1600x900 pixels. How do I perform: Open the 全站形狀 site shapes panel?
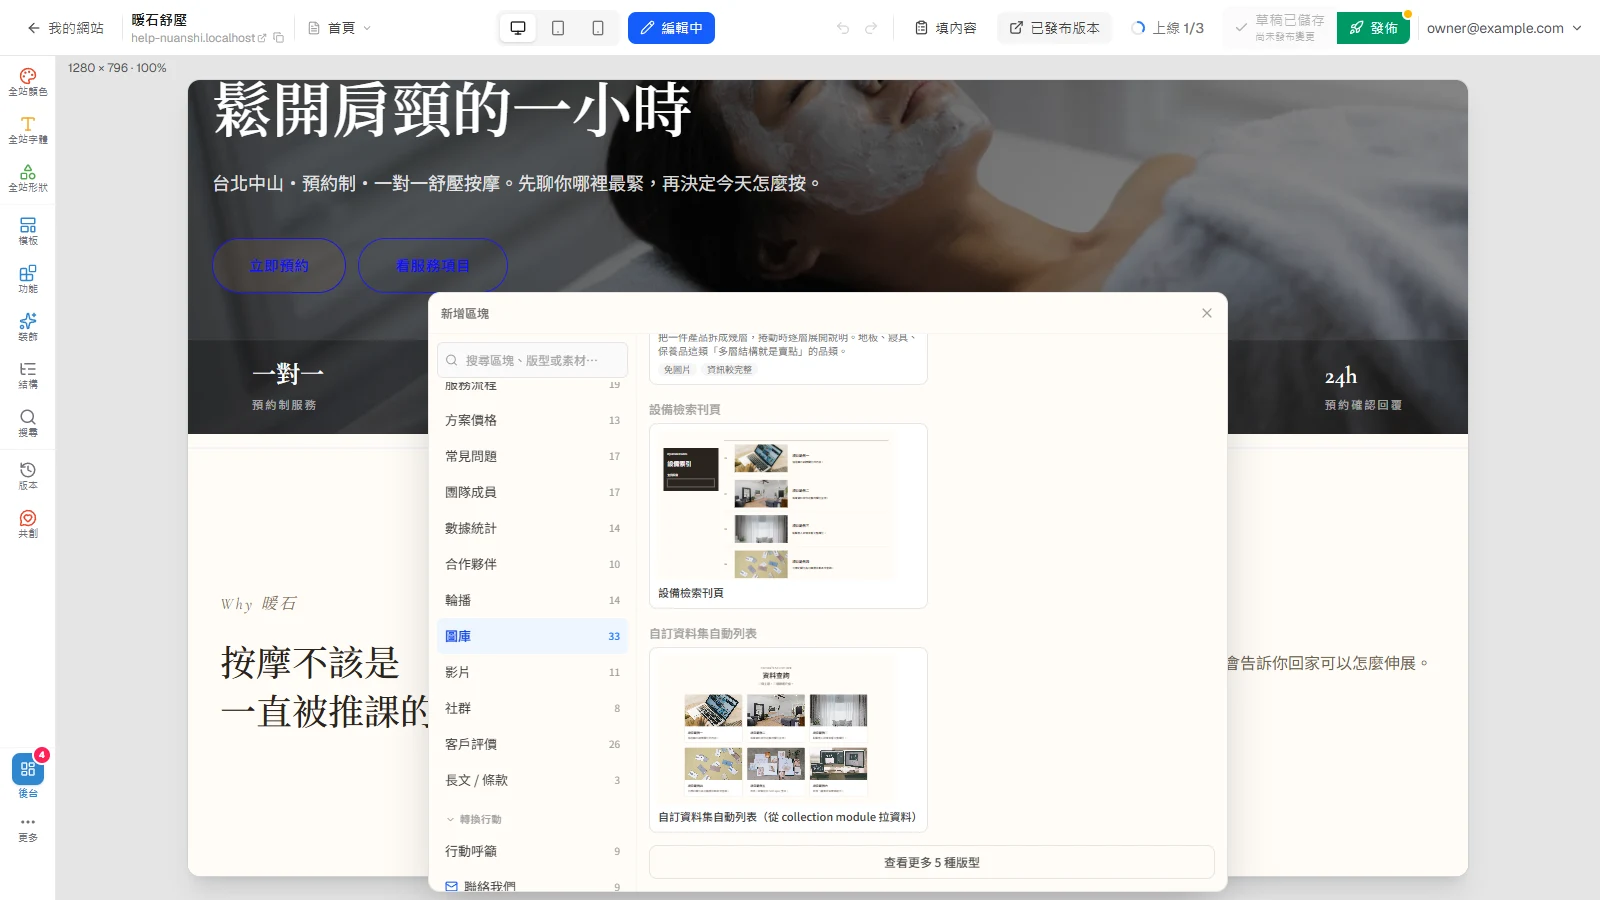28,178
